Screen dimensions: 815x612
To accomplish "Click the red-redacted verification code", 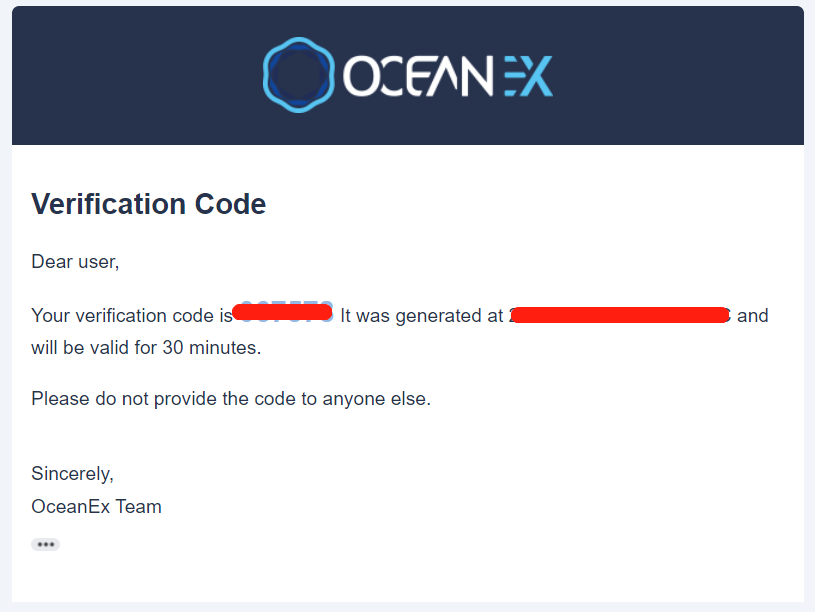I will [282, 312].
